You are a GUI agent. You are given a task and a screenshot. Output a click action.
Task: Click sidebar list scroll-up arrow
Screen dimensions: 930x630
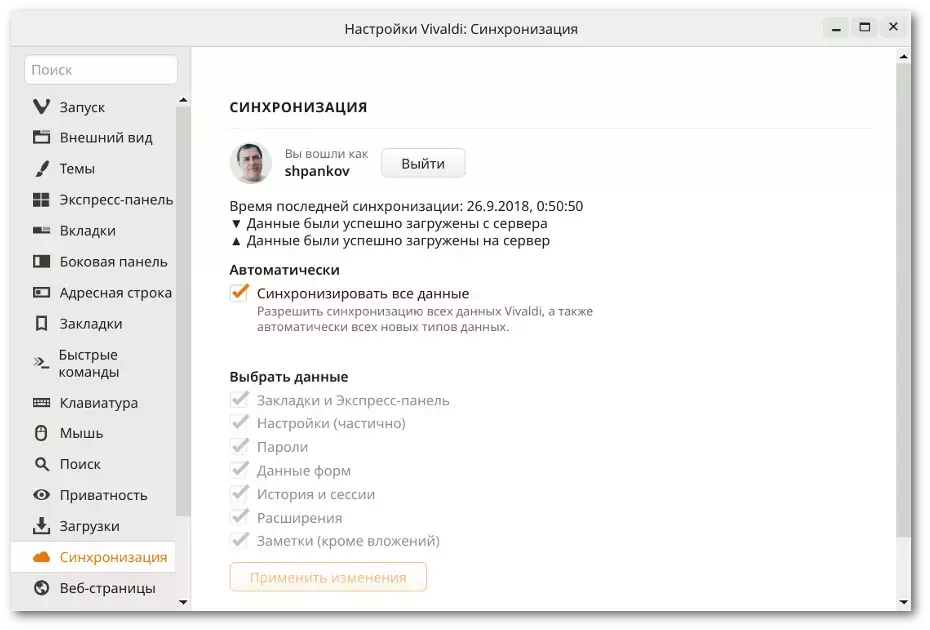click(x=183, y=100)
